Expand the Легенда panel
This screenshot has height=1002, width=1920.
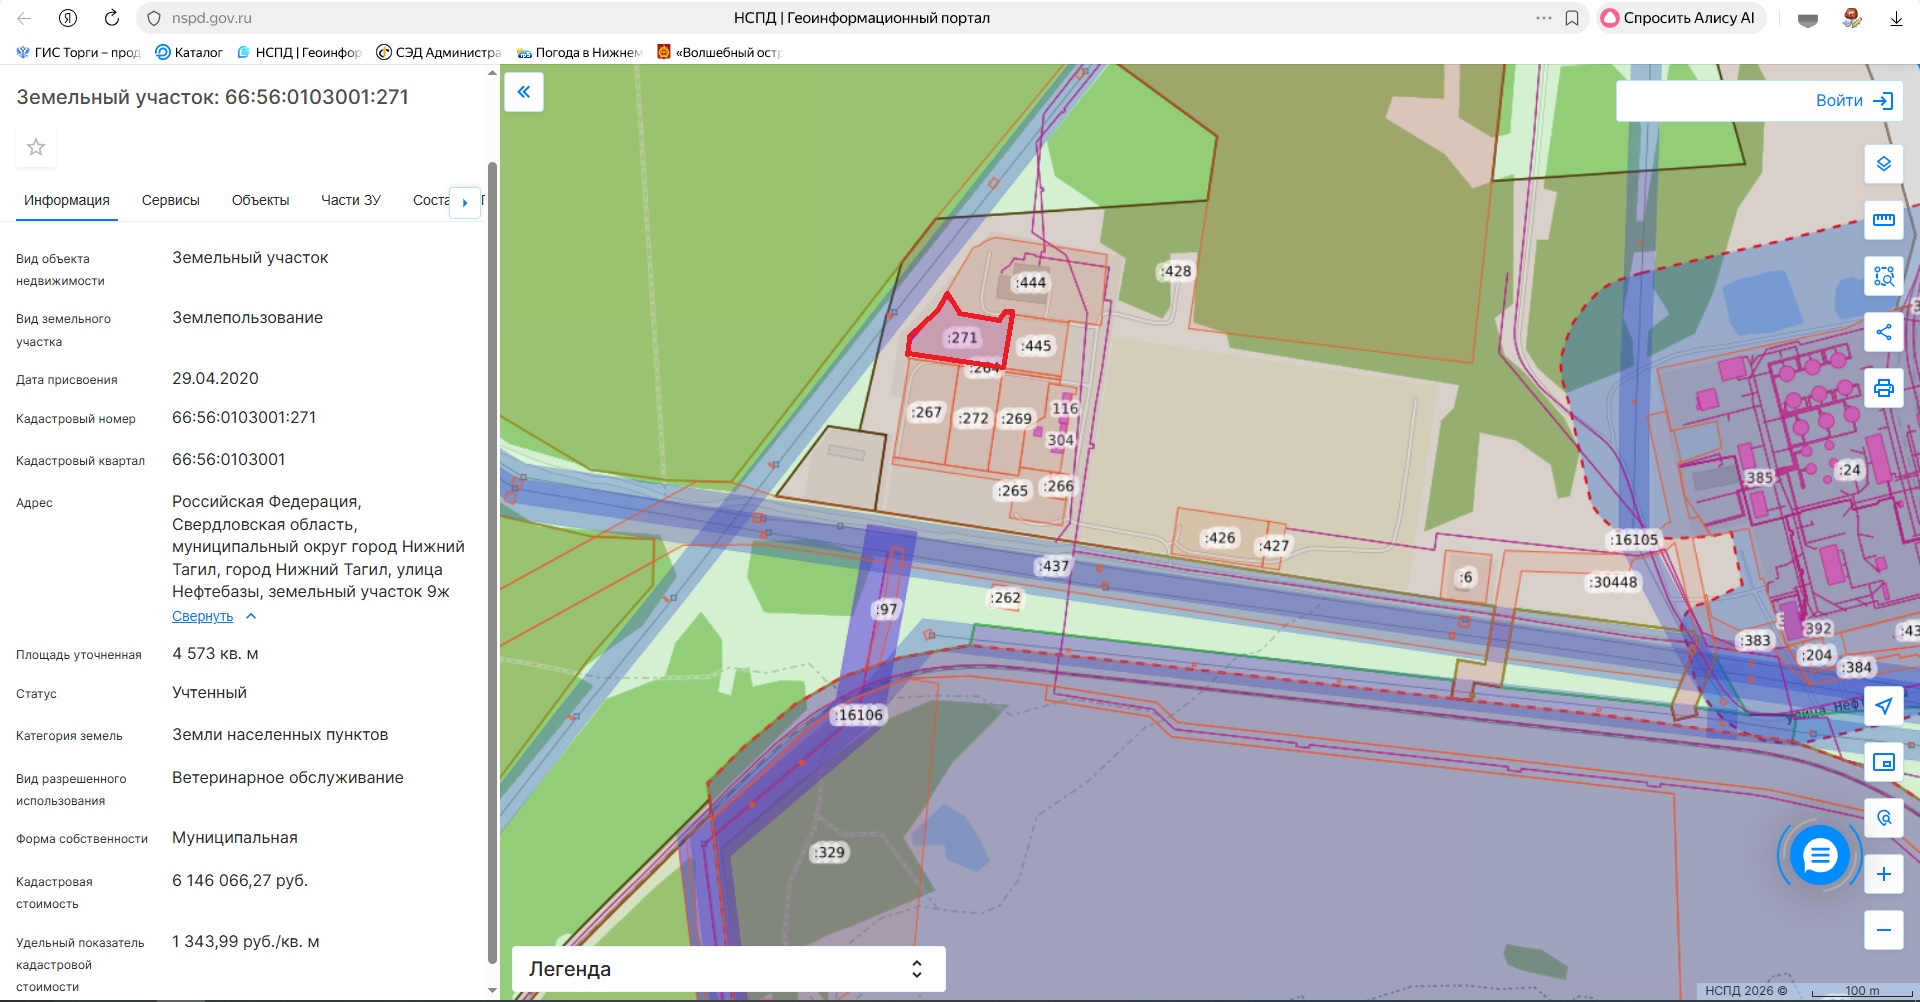(728, 969)
